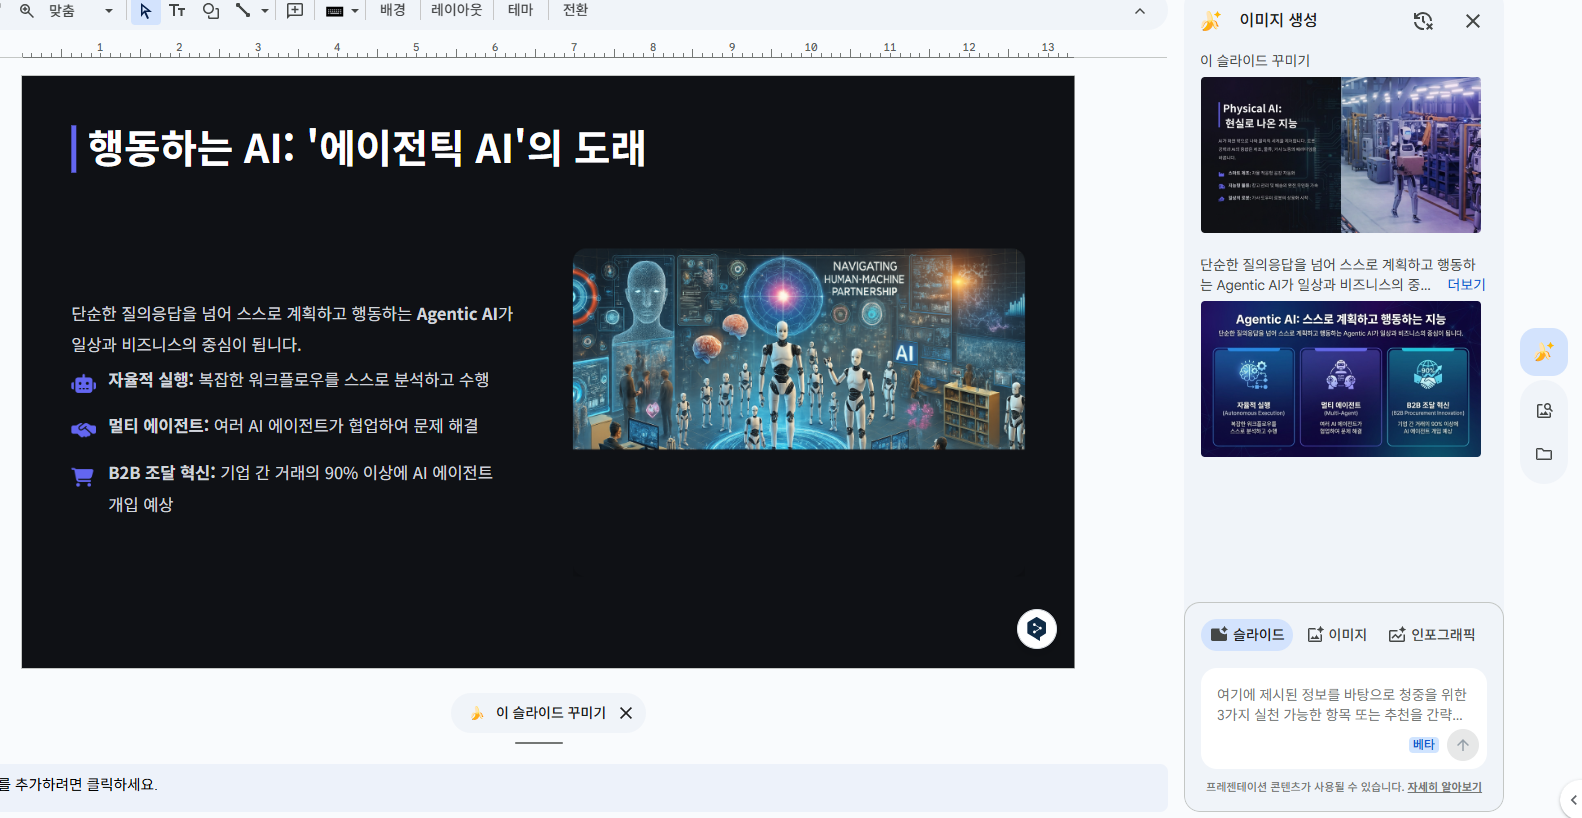Click the robot icon beside 자율적 실행

click(83, 383)
